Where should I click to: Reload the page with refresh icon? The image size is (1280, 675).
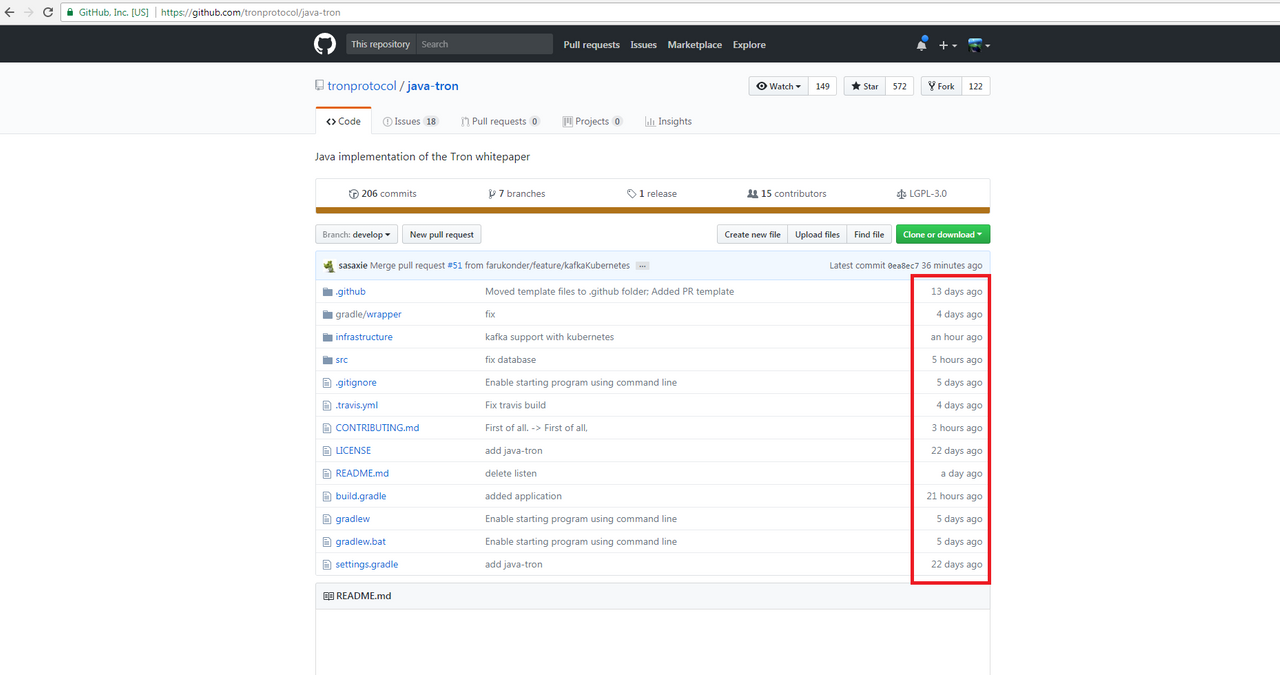point(48,12)
